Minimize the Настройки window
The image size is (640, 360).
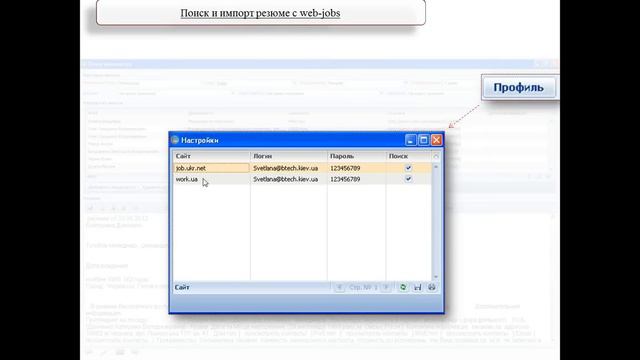tap(411, 140)
